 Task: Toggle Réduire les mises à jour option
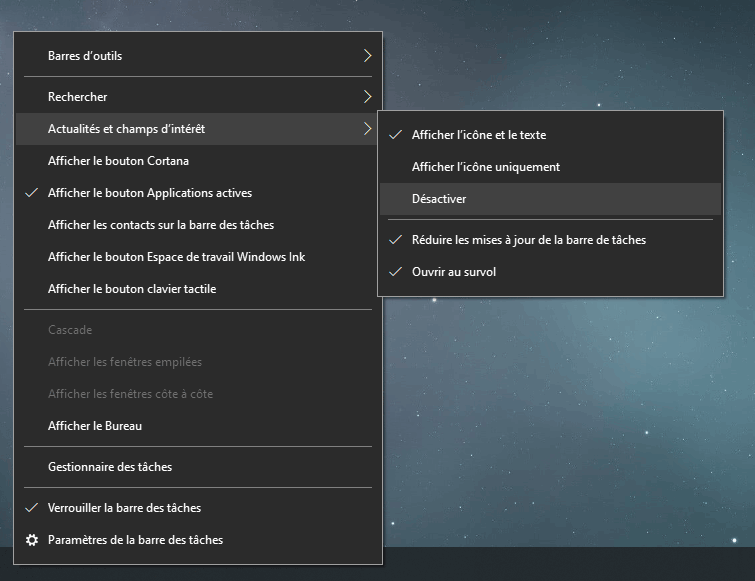click(528, 240)
